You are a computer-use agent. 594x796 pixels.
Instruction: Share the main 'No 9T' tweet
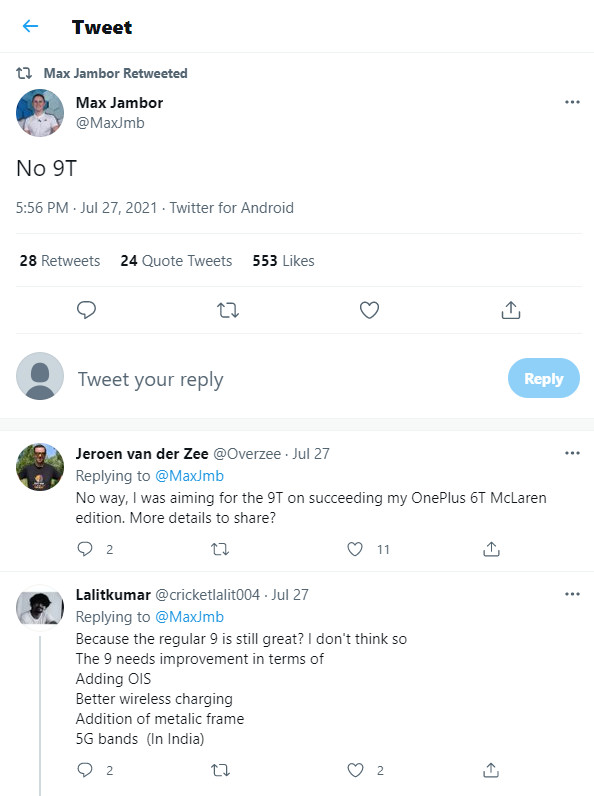point(511,310)
